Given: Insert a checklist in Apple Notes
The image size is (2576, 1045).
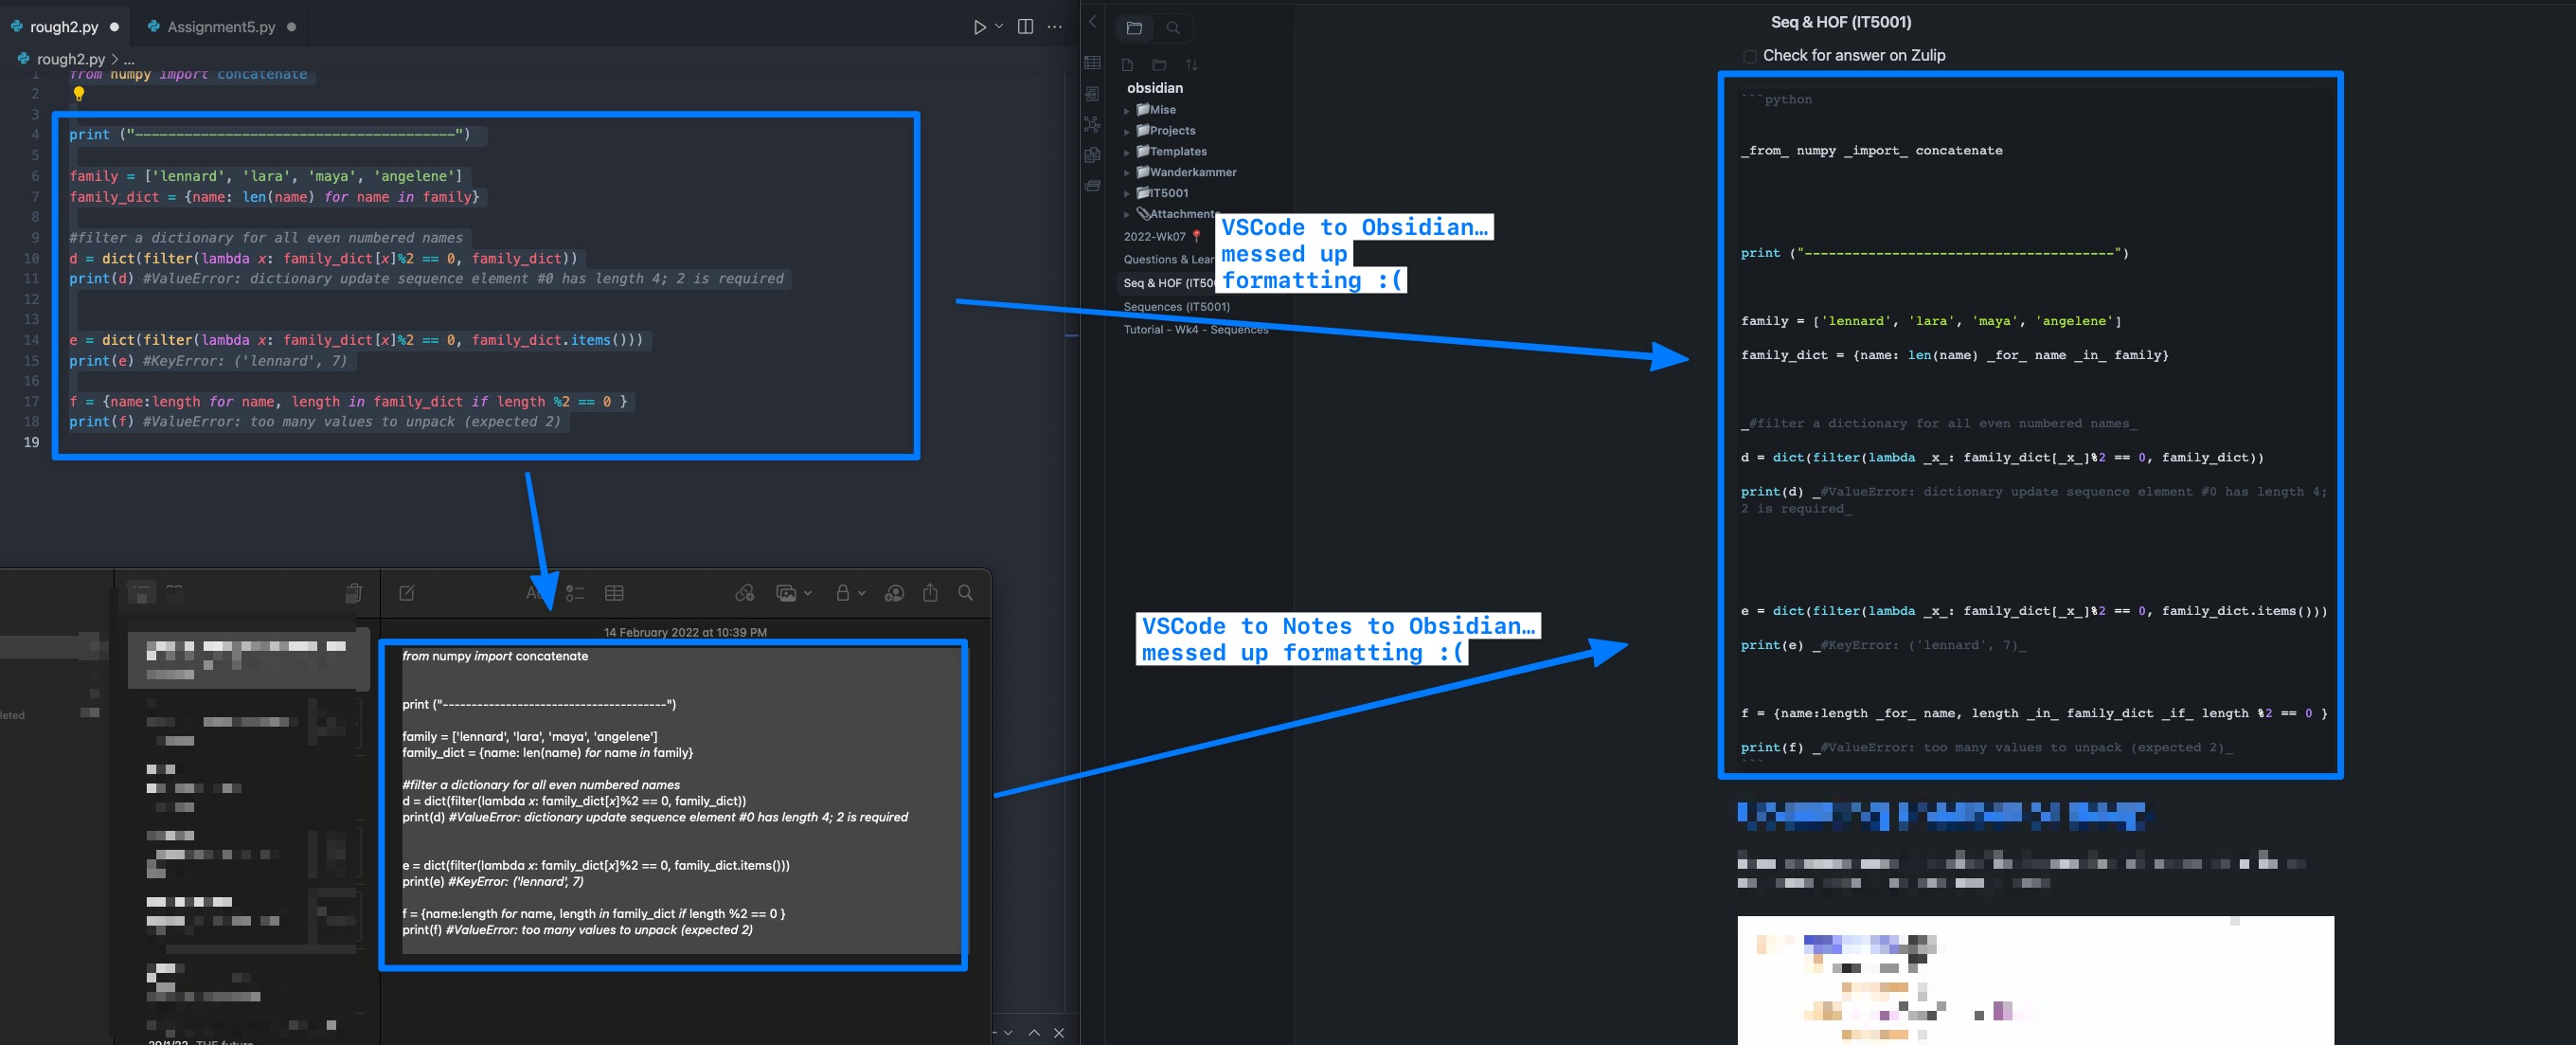Looking at the screenshot, I should [x=575, y=592].
